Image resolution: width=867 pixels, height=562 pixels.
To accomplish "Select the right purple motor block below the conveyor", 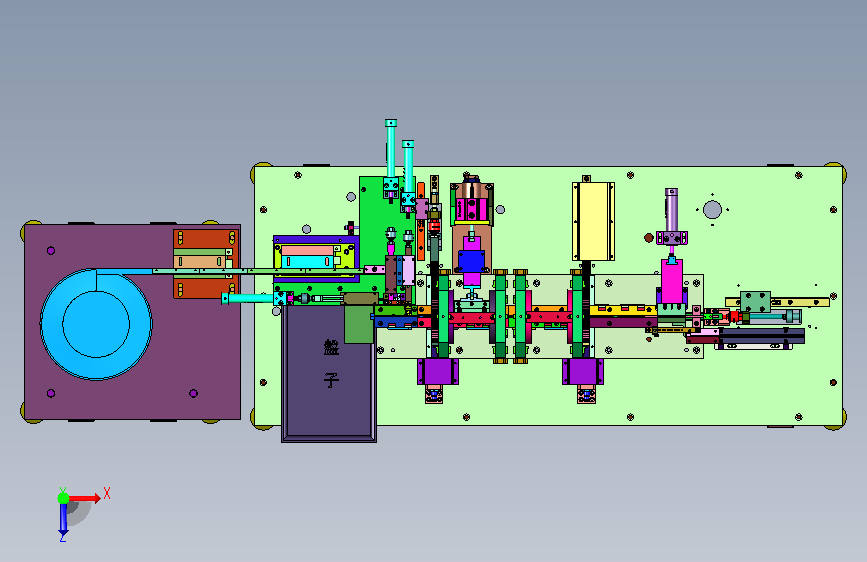I will tap(583, 371).
